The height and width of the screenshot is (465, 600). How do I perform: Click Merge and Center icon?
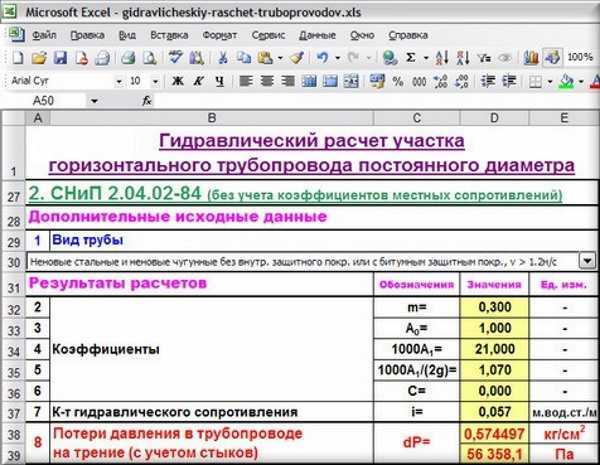tap(351, 81)
